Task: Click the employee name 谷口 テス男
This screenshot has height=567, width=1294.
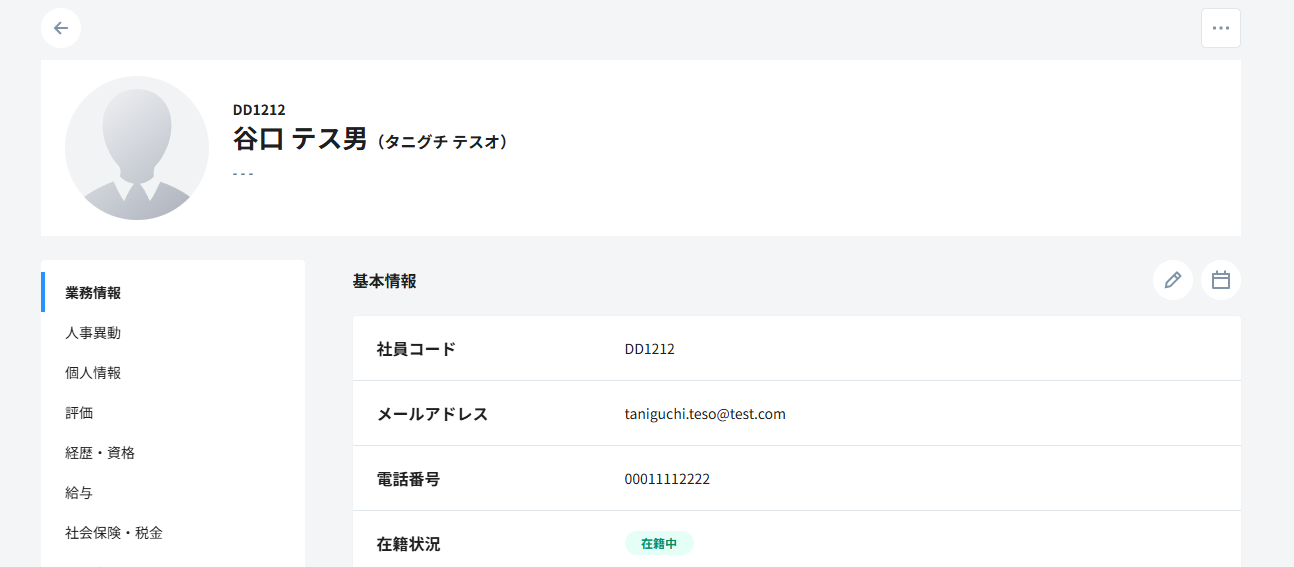Action: click(300, 140)
